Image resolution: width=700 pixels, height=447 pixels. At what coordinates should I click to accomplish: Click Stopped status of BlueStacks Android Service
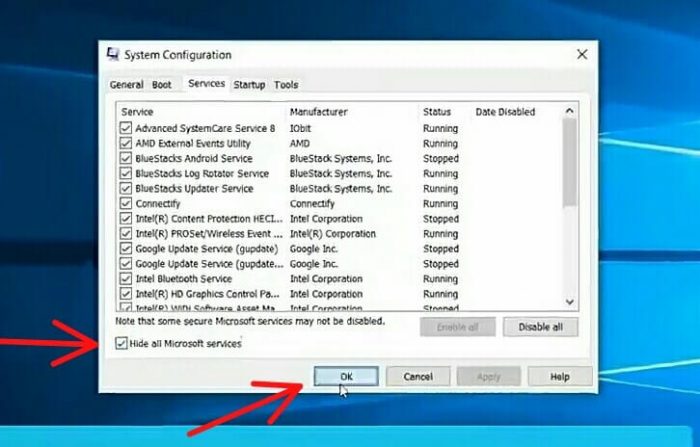pos(441,159)
